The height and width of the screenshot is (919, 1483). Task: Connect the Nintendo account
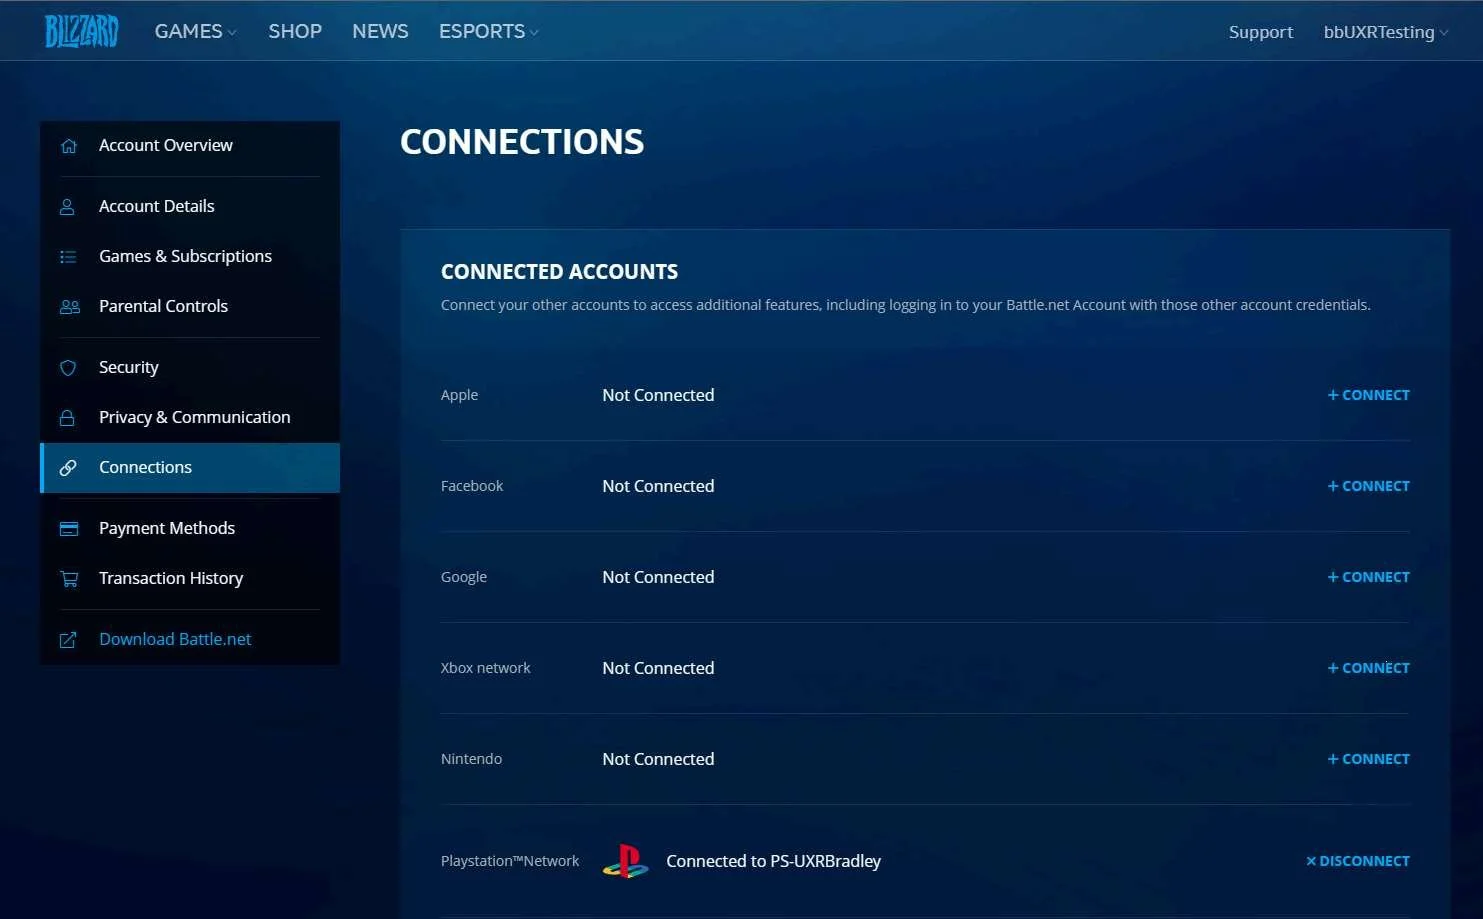(x=1368, y=759)
